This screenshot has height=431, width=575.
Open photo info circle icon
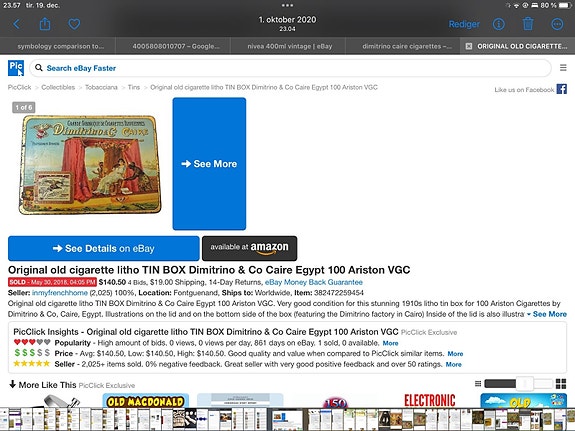(498, 24)
